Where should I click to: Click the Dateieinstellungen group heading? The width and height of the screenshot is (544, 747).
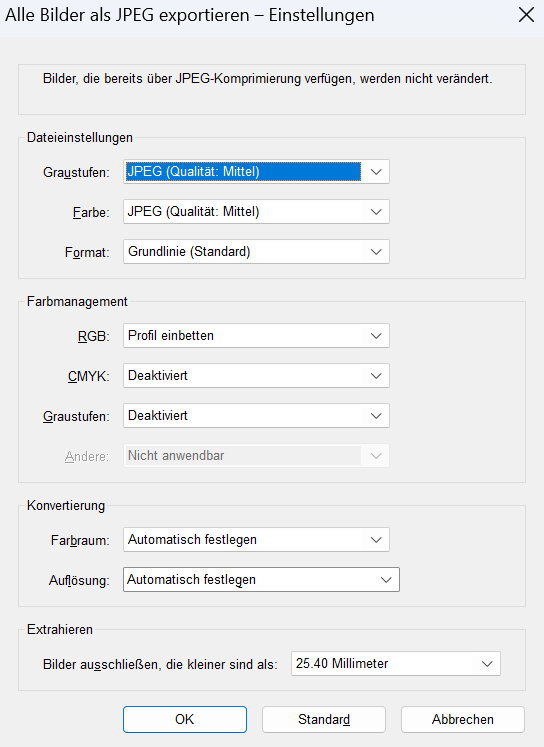point(80,138)
